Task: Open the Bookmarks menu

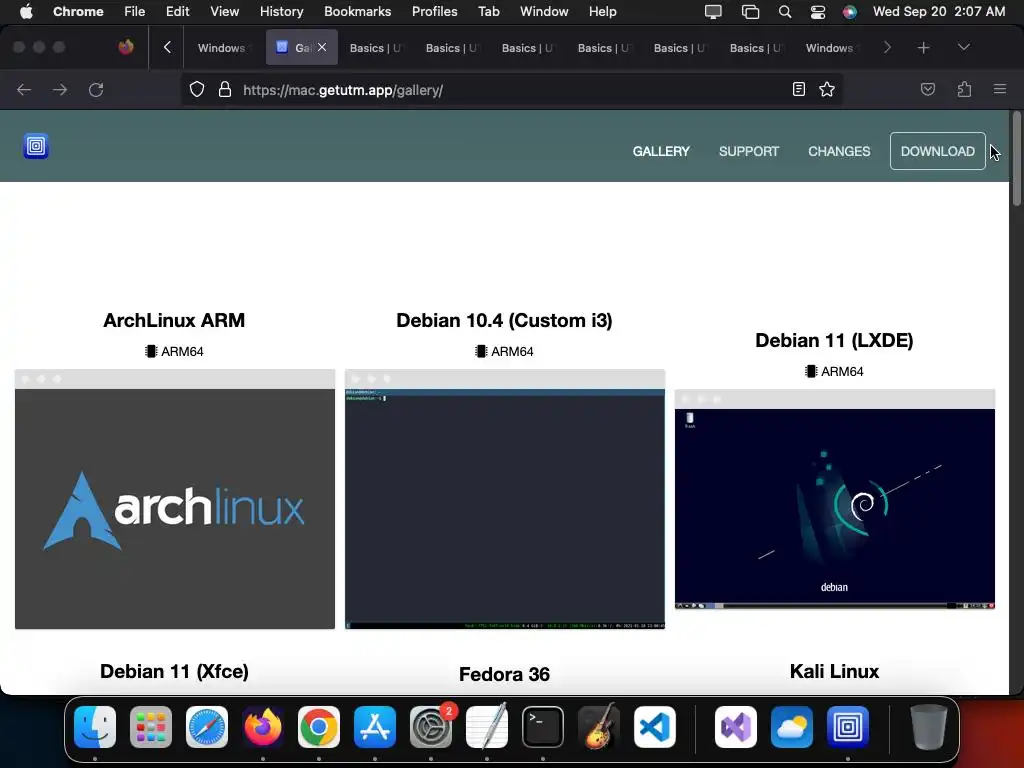Action: pyautogui.click(x=357, y=11)
